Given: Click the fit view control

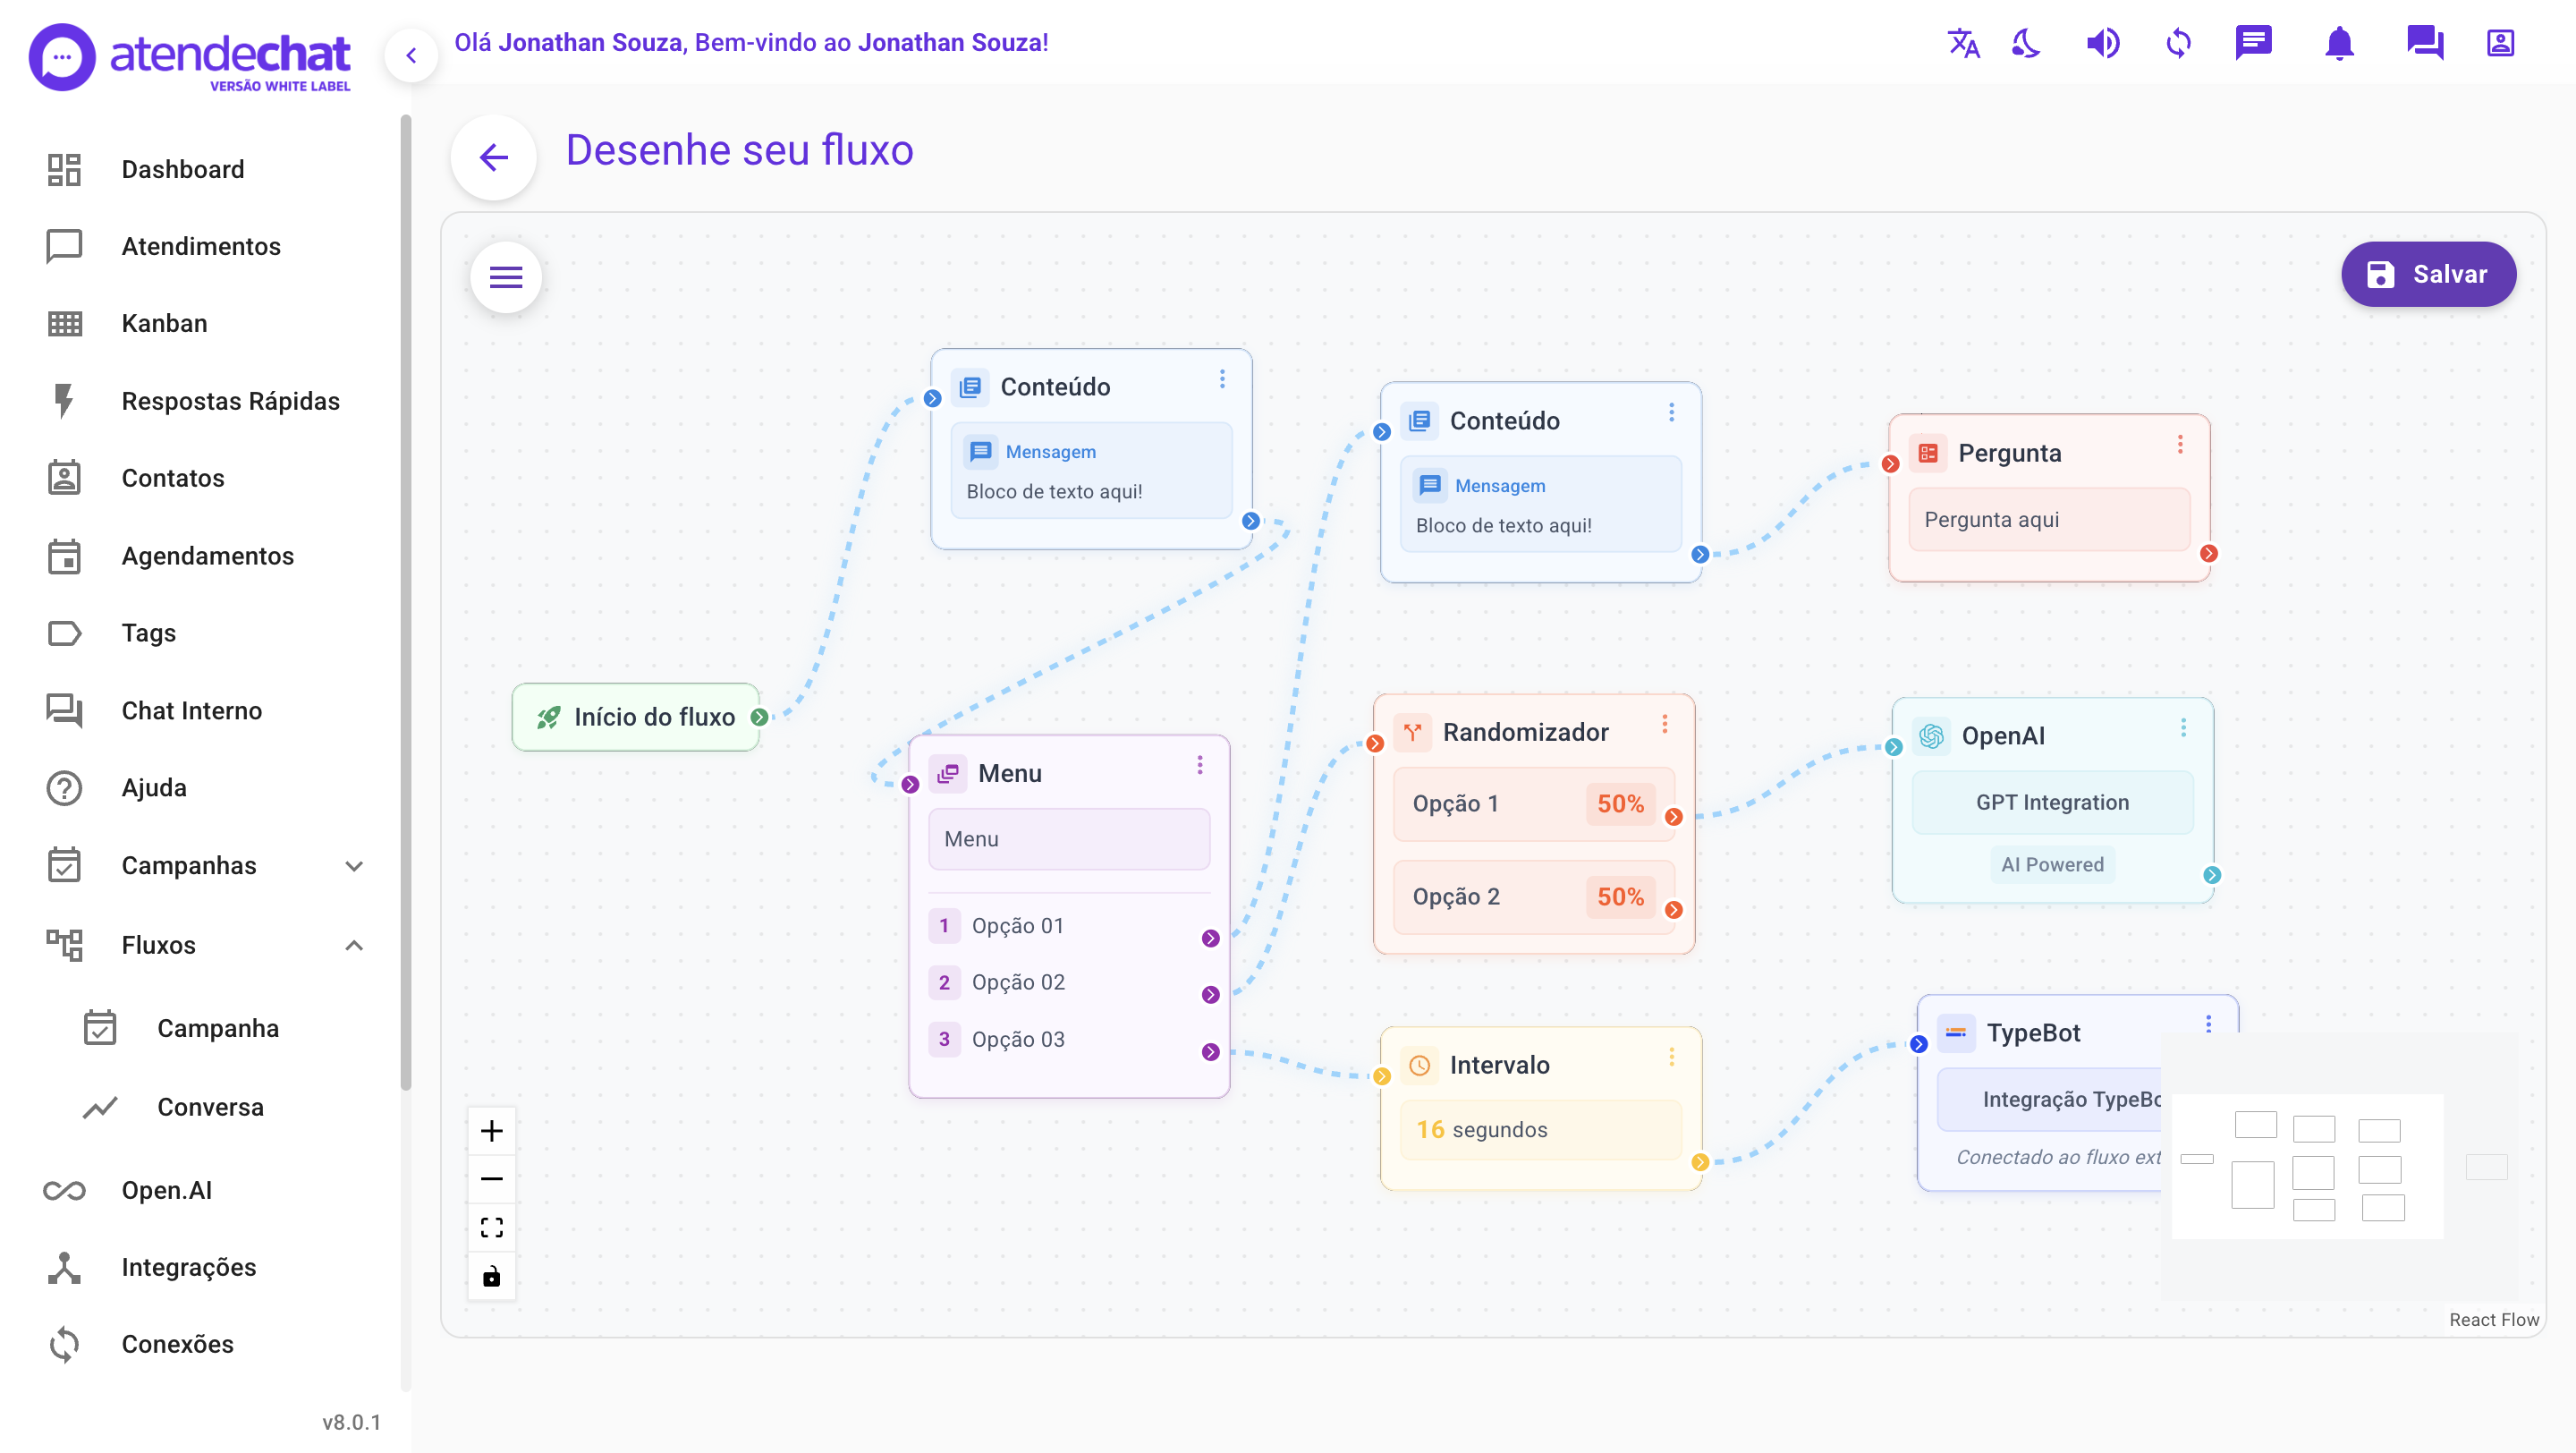Looking at the screenshot, I should tap(491, 1227).
